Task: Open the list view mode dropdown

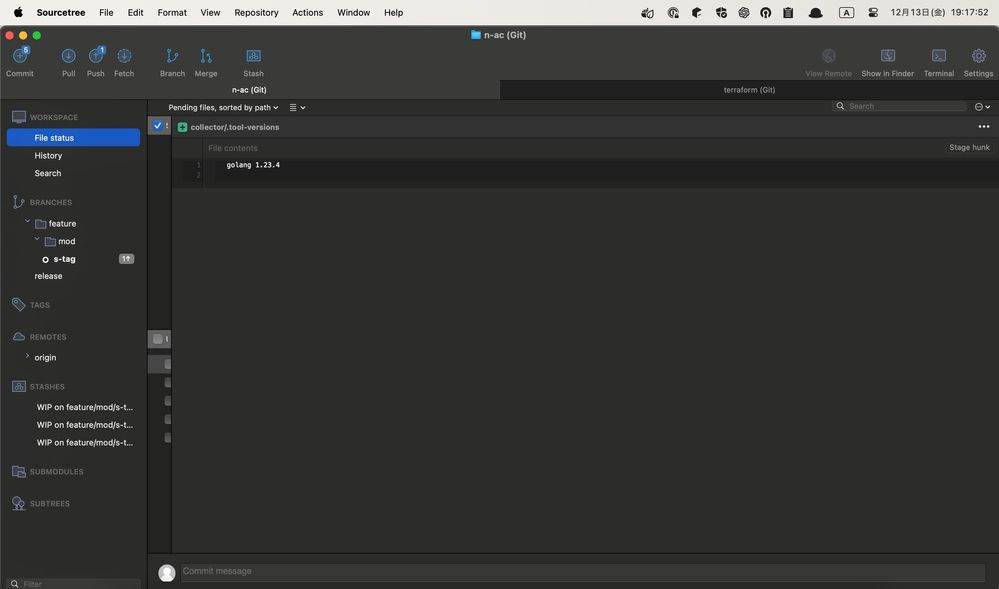Action: [298, 108]
